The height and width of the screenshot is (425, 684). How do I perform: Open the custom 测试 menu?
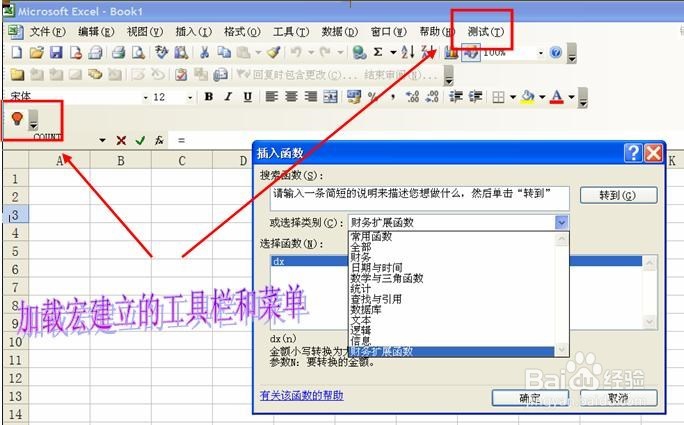[x=486, y=32]
